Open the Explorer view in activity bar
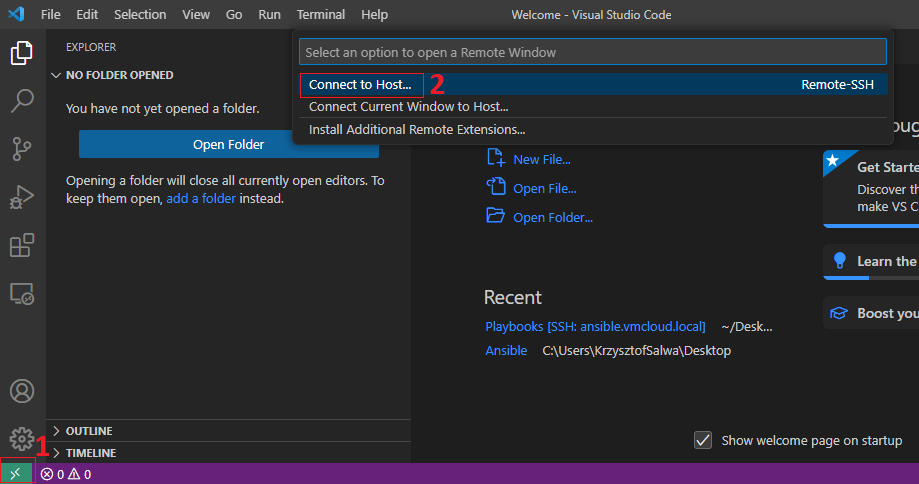The width and height of the screenshot is (919, 484). [22, 53]
